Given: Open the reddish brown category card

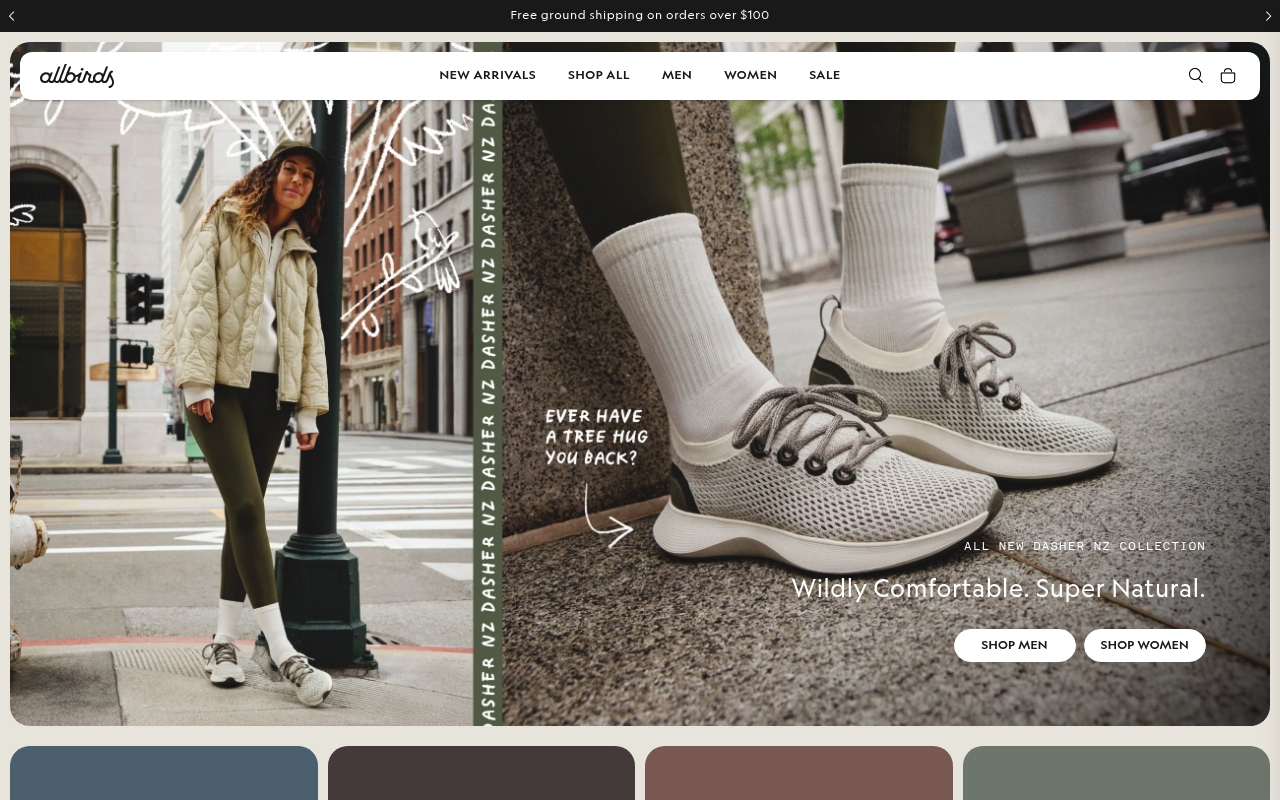Looking at the screenshot, I should 799,773.
